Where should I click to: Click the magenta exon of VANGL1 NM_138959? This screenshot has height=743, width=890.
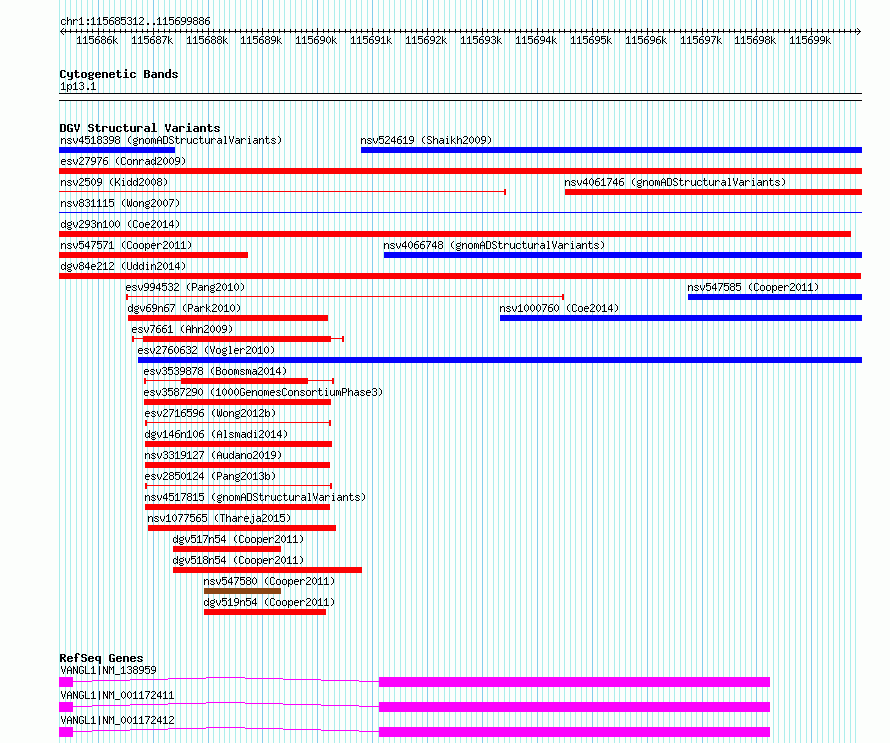574,682
